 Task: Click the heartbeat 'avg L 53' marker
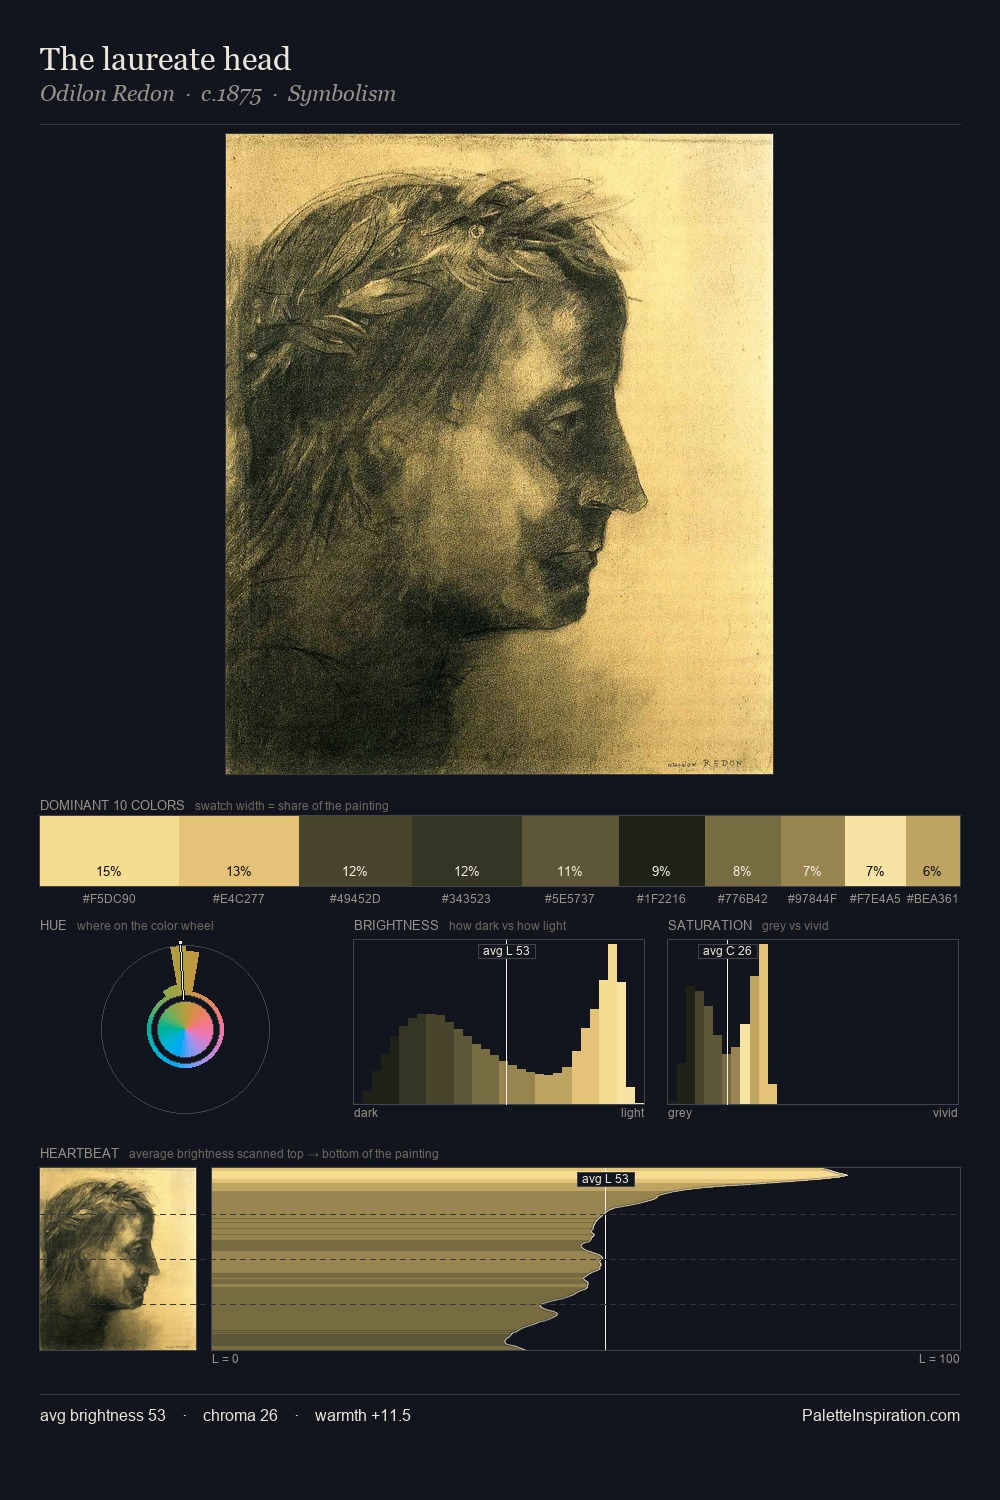[x=606, y=1179]
